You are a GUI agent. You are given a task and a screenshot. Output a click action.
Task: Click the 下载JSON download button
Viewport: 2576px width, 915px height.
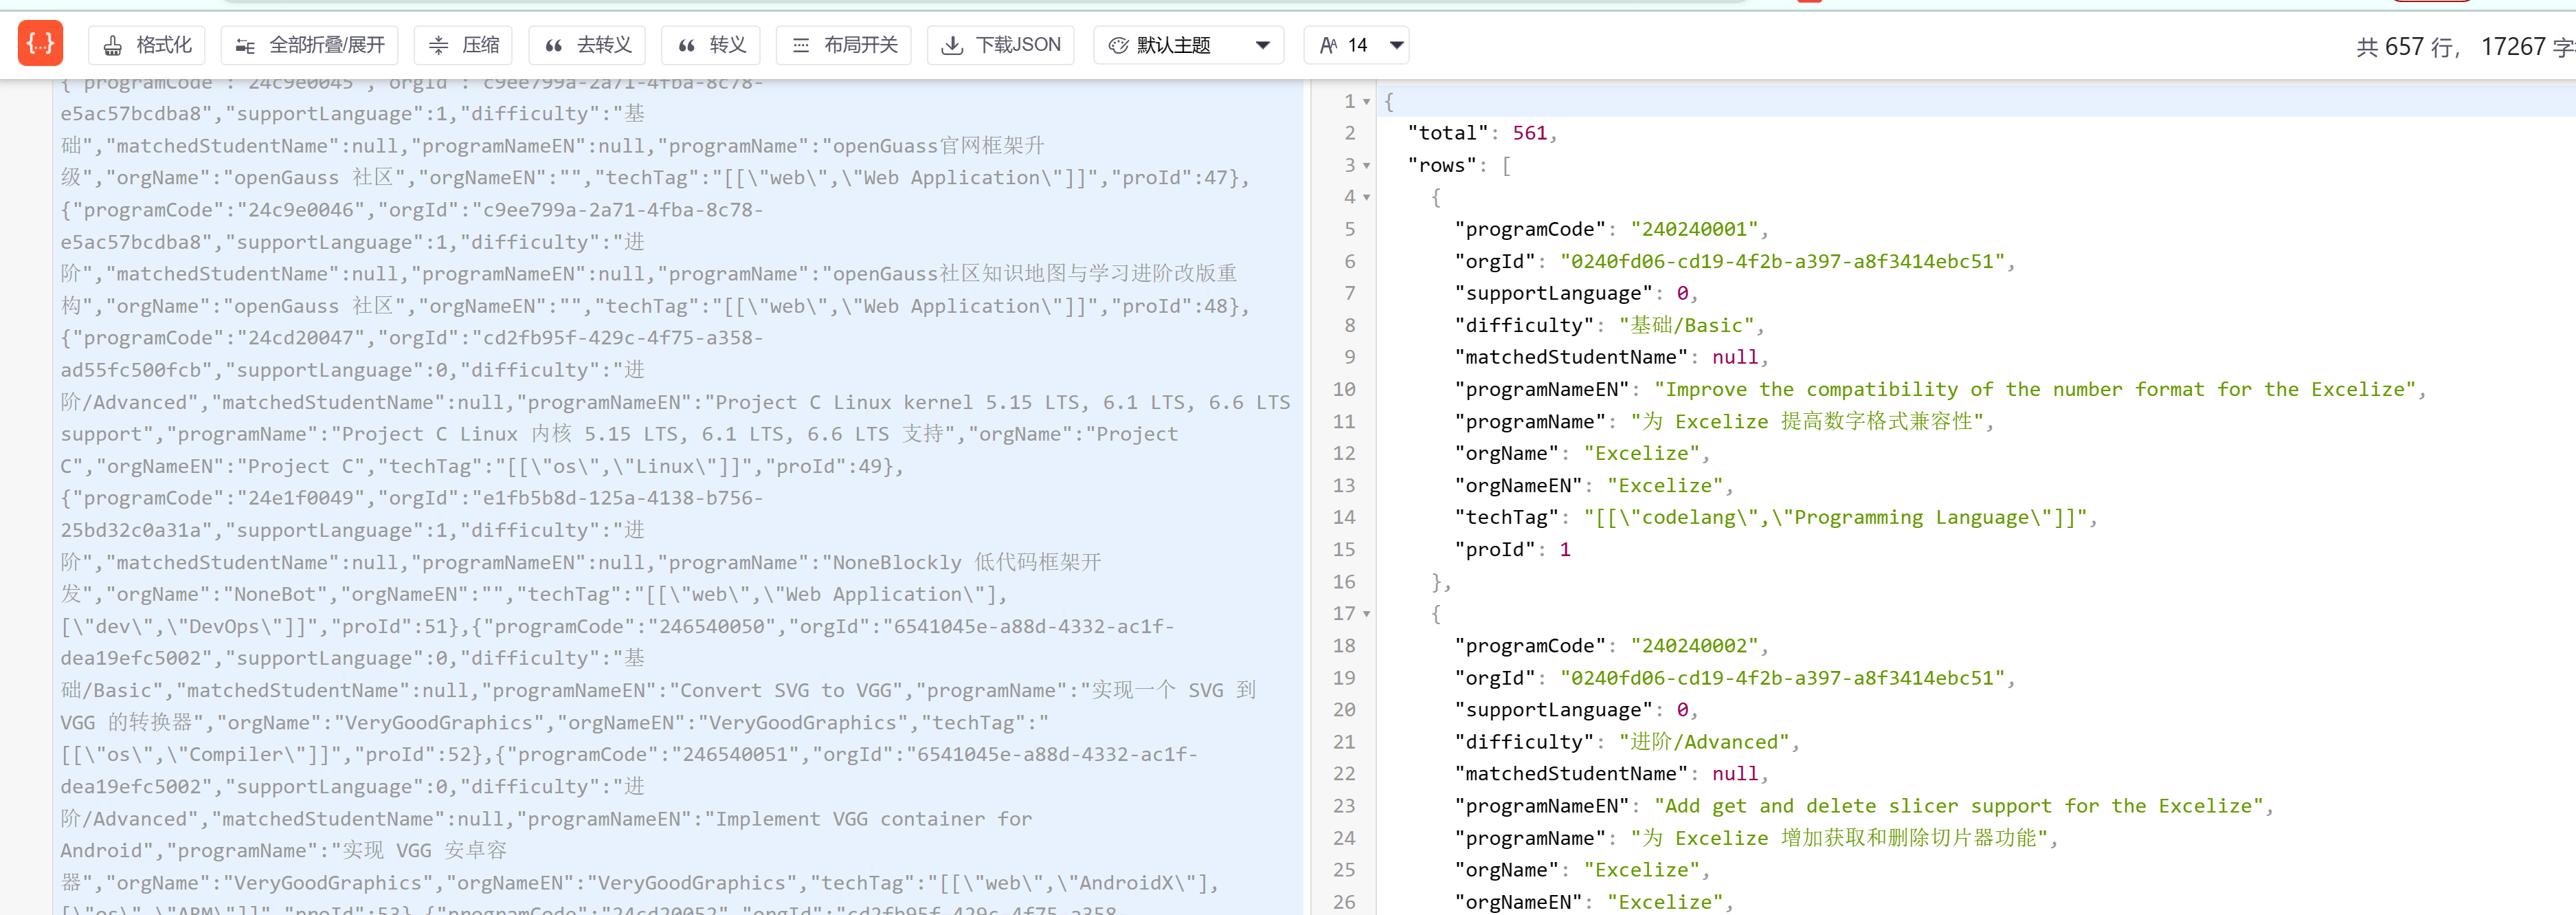pyautogui.click(x=1001, y=45)
